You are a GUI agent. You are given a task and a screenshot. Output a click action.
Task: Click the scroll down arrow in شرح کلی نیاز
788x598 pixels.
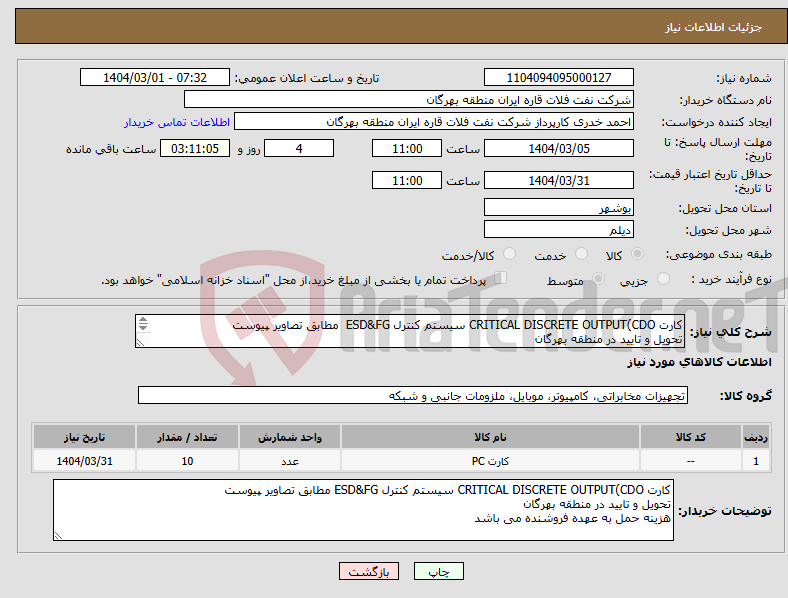pyautogui.click(x=143, y=327)
